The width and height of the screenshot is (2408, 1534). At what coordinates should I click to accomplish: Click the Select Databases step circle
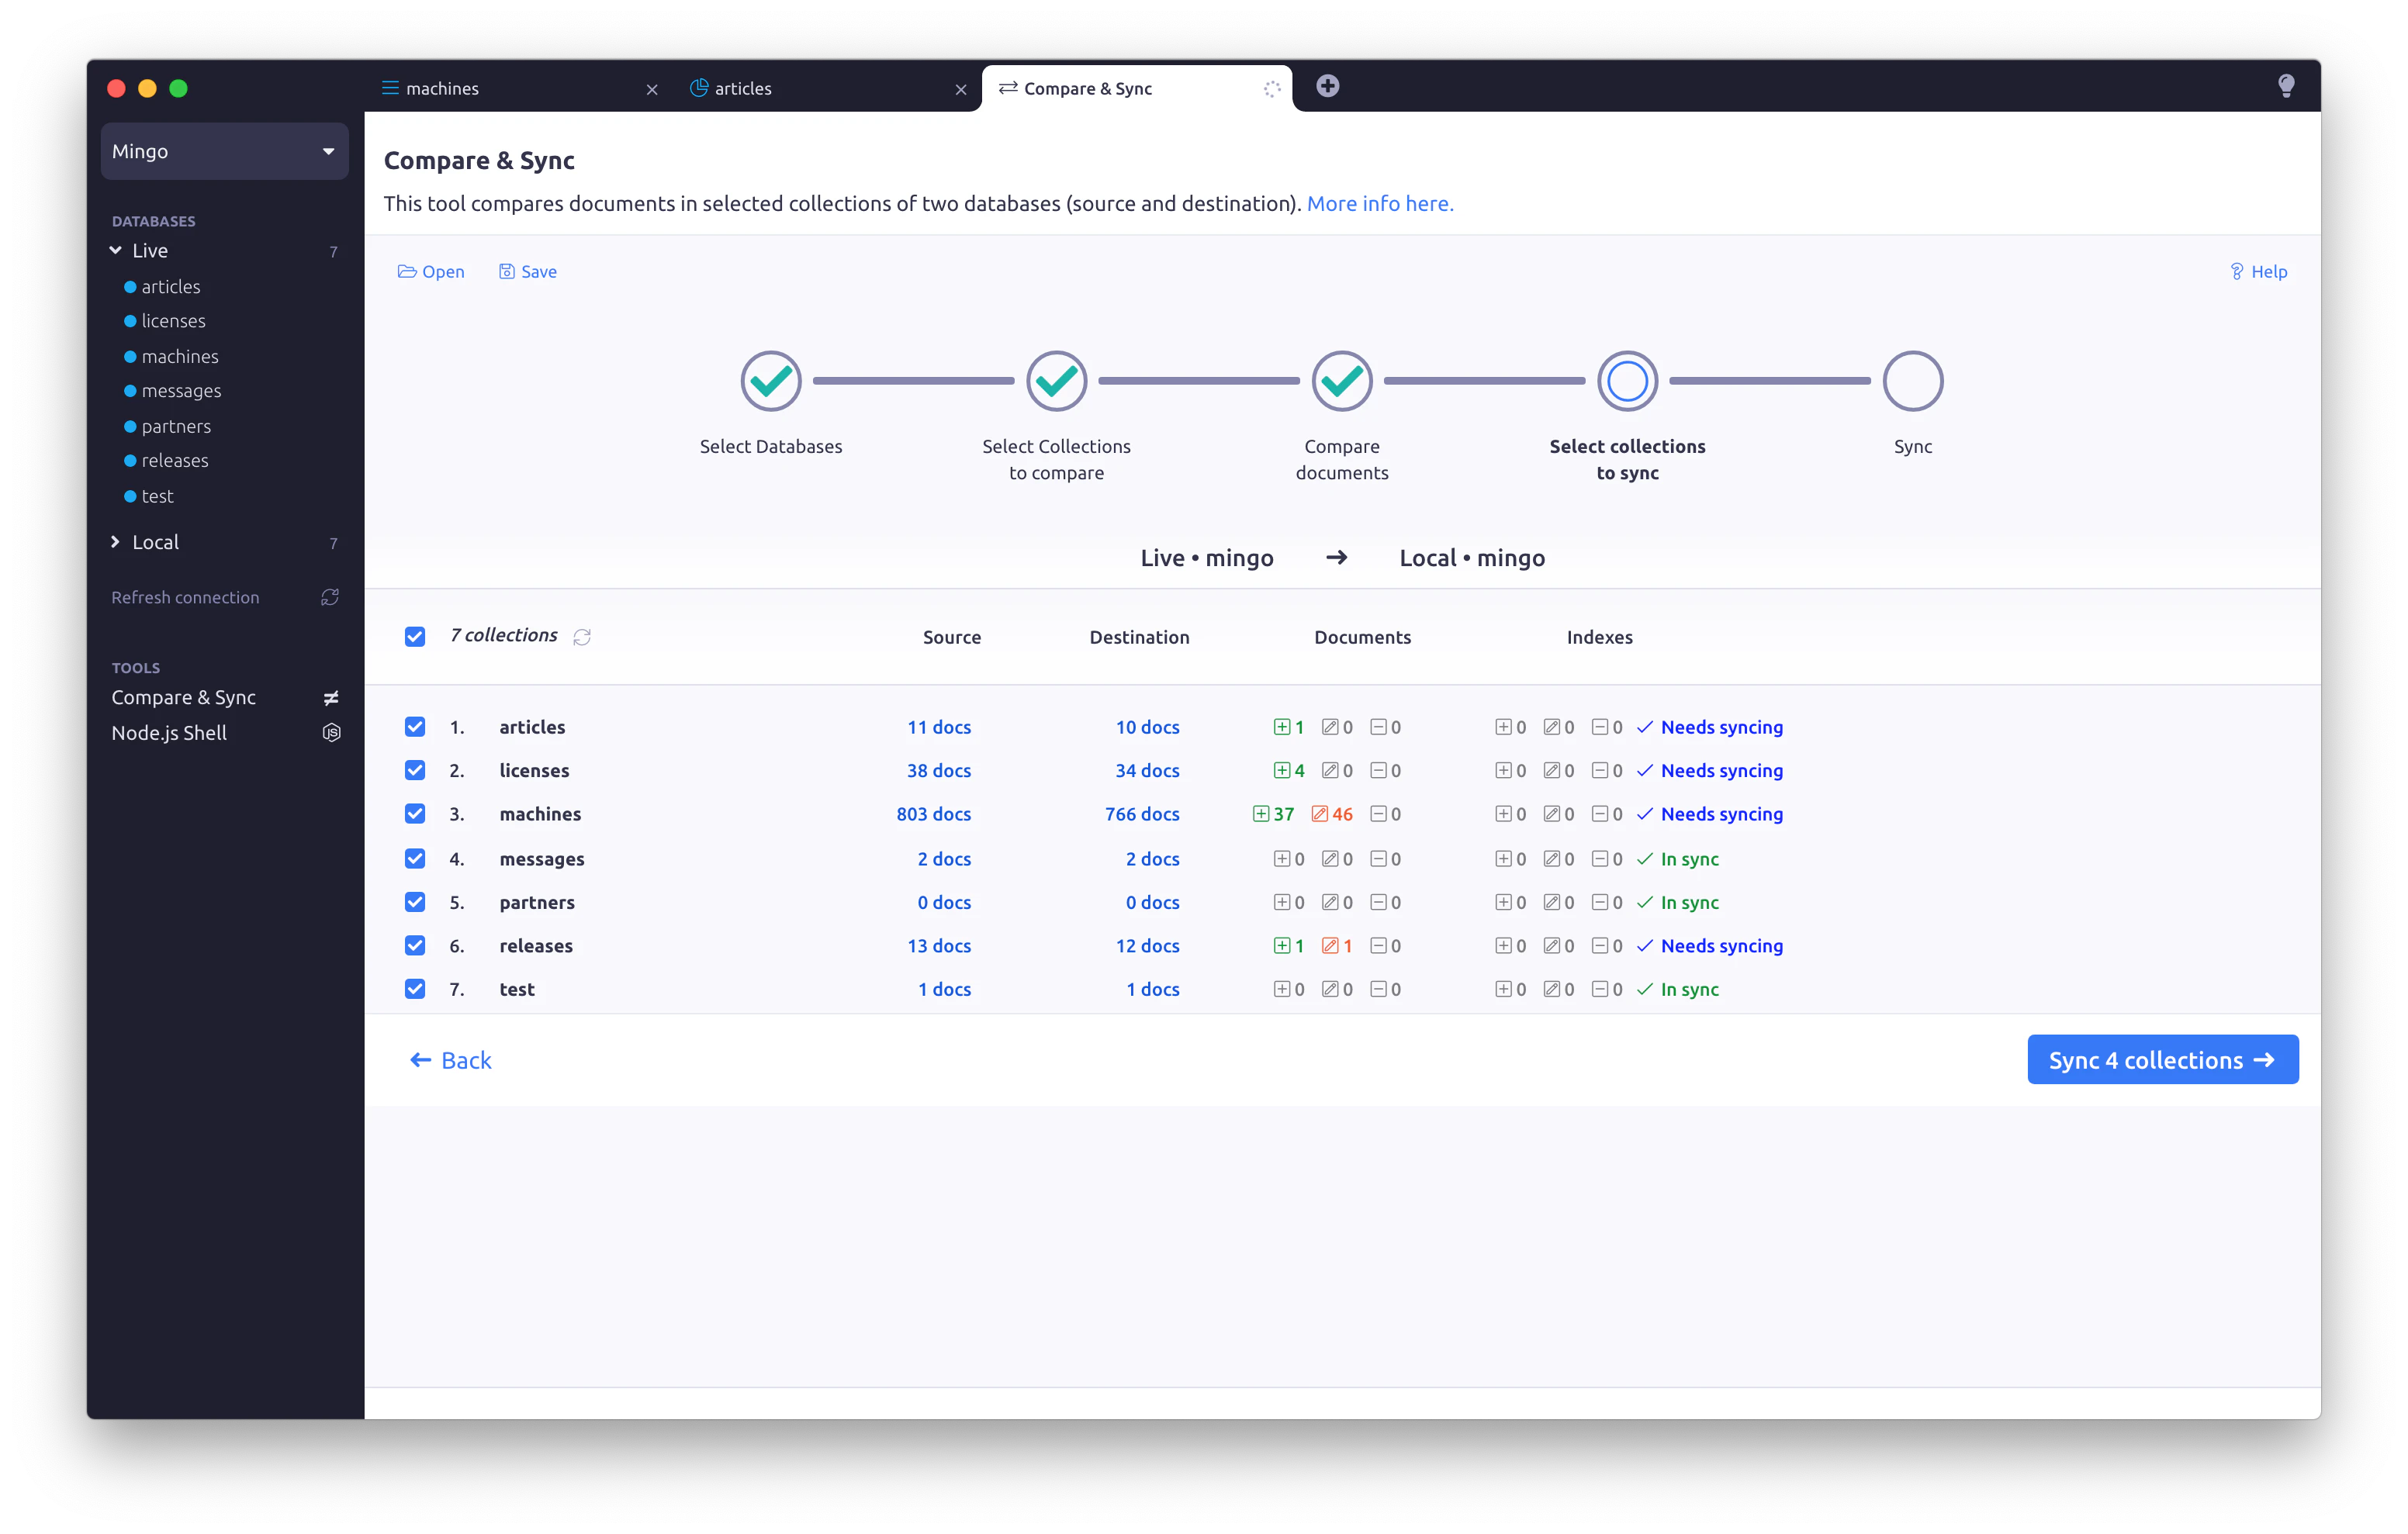[x=770, y=381]
